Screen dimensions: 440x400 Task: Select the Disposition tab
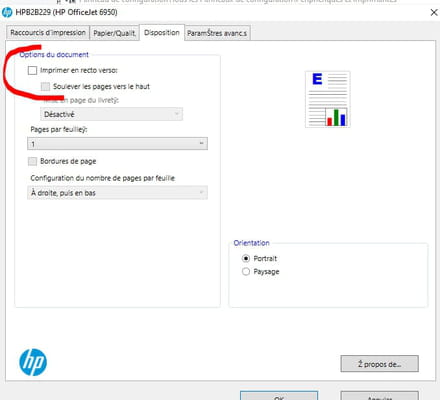point(162,32)
